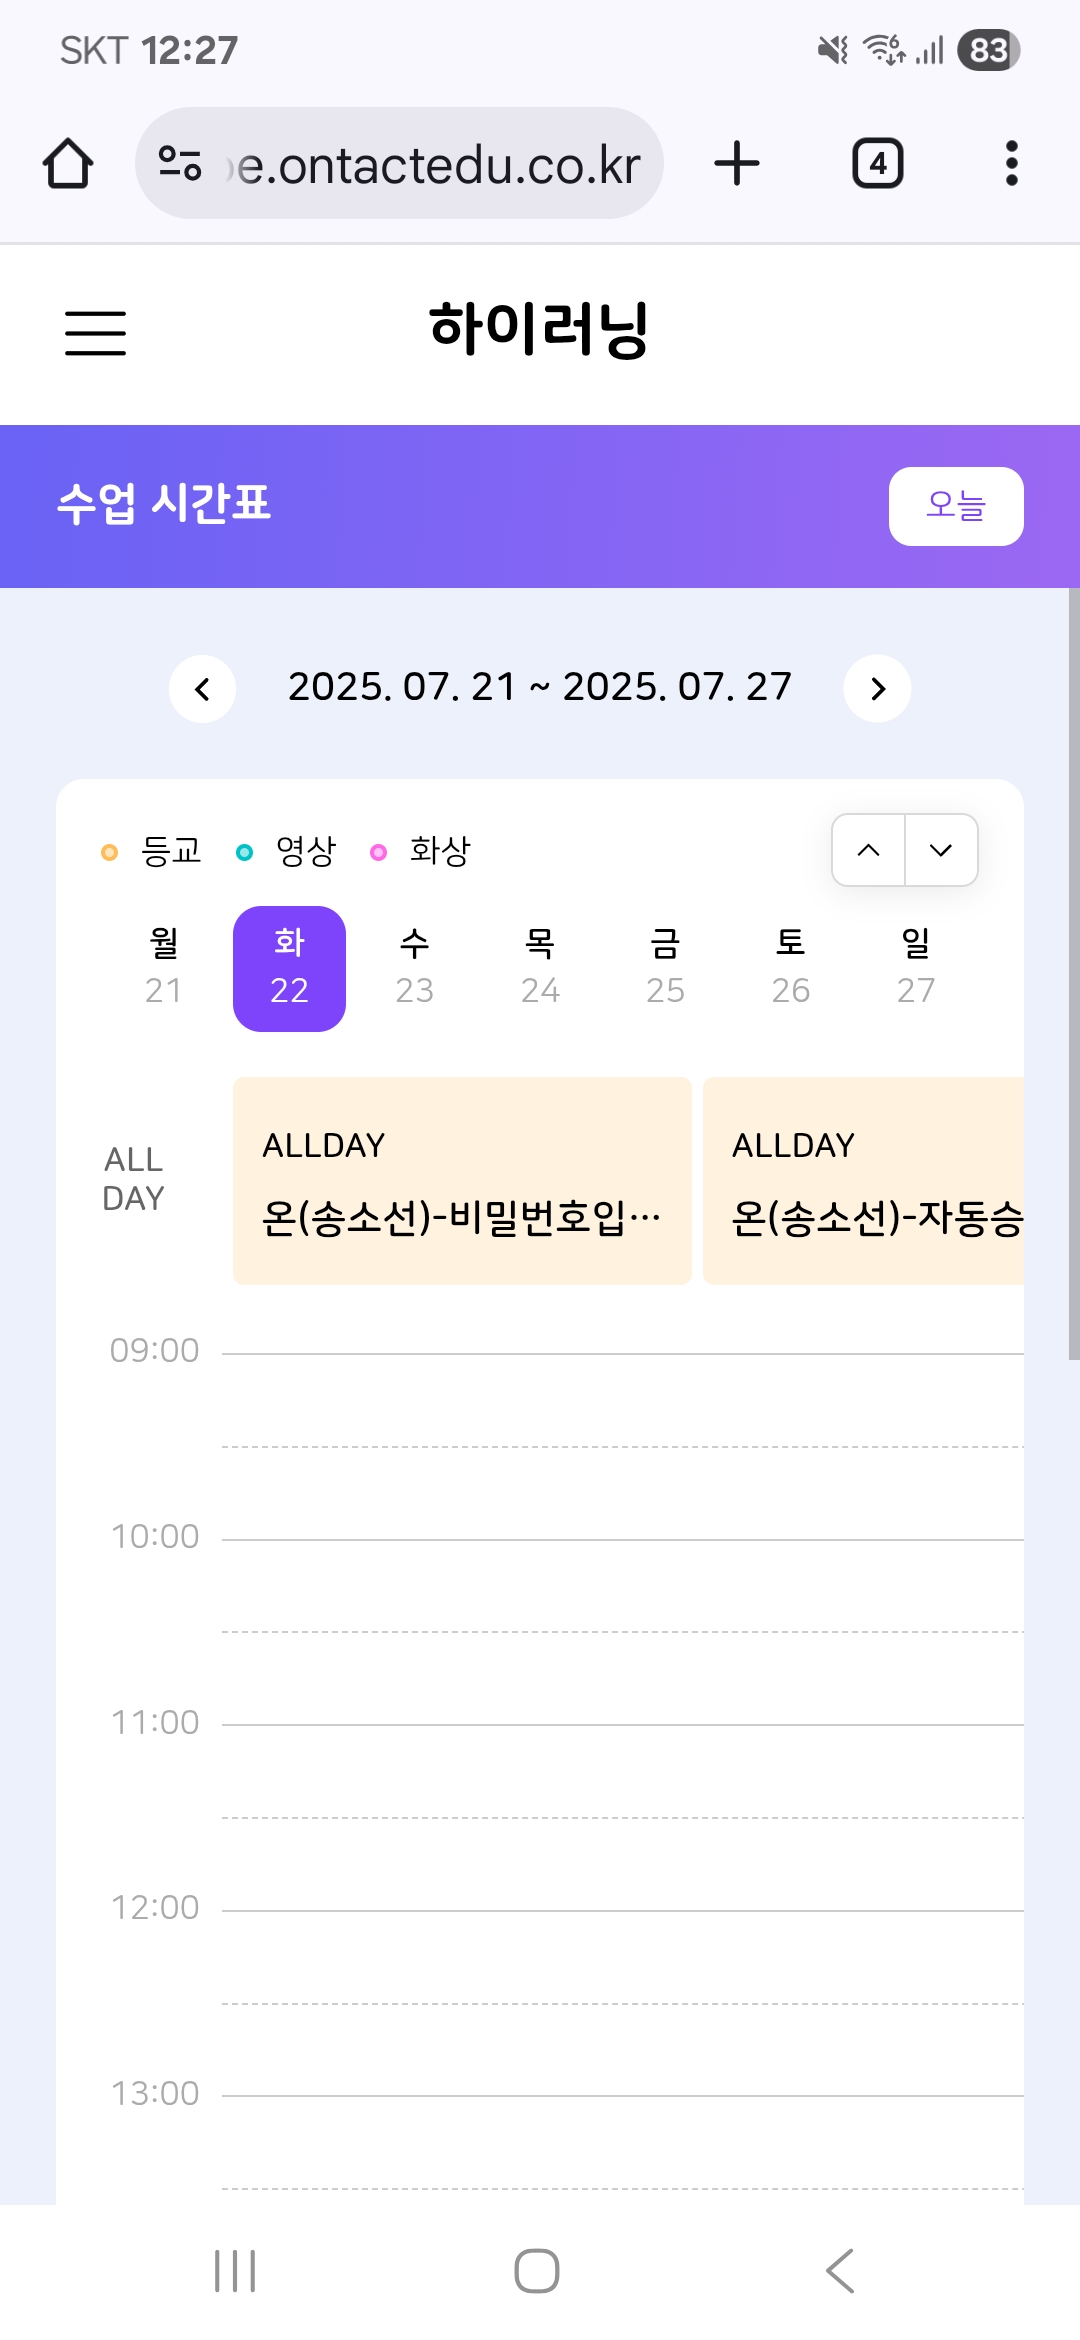Viewport: 1080px width, 2340px height.
Task: Tap the Android recent apps button
Action: pos(236,2271)
